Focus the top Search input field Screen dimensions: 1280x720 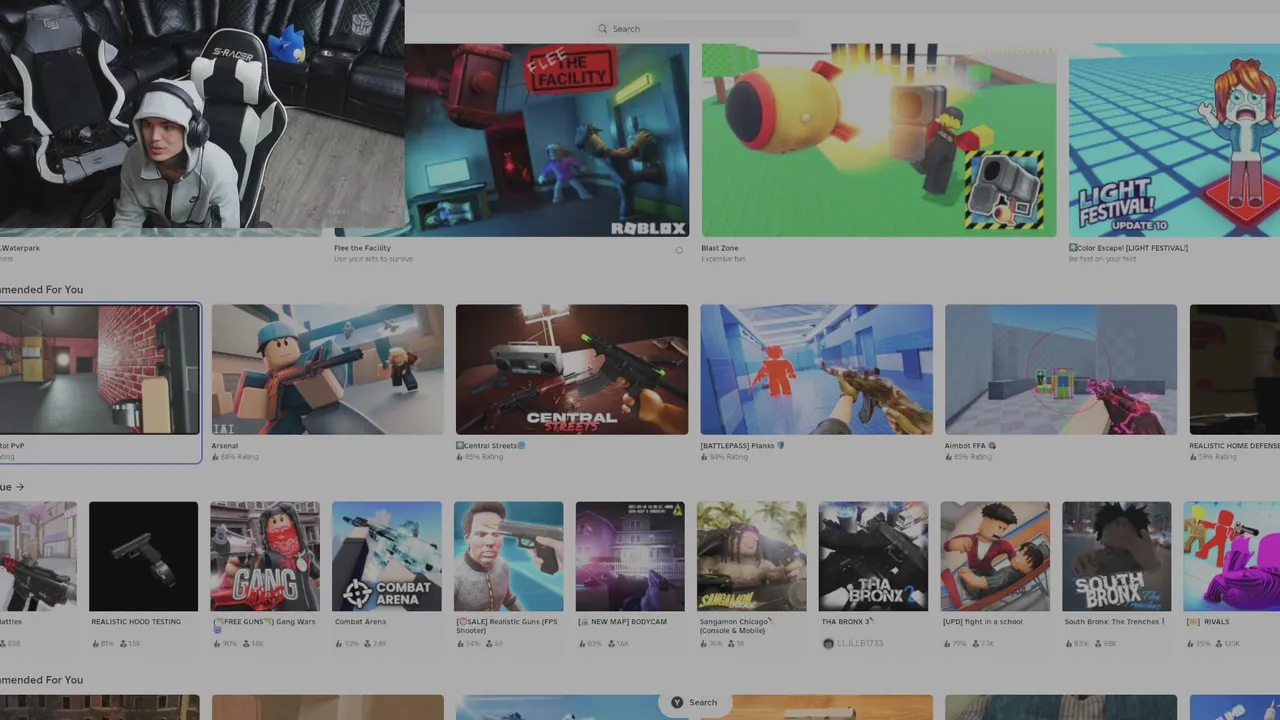coord(696,29)
